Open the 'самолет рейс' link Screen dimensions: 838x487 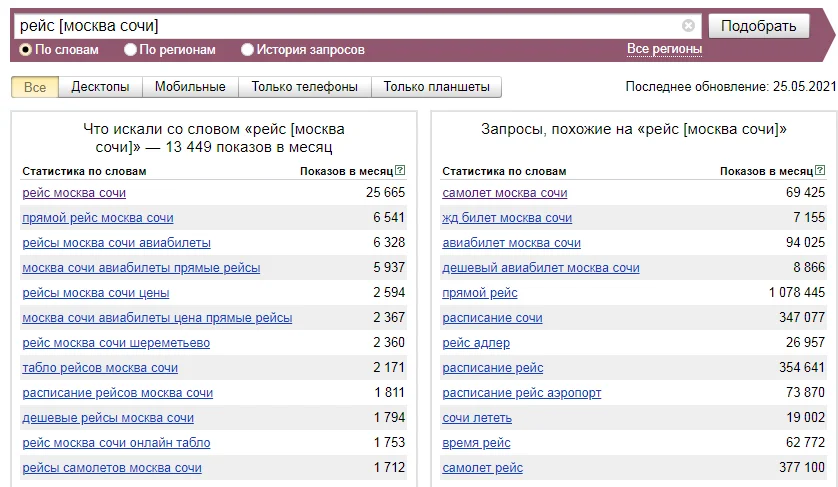click(x=483, y=468)
